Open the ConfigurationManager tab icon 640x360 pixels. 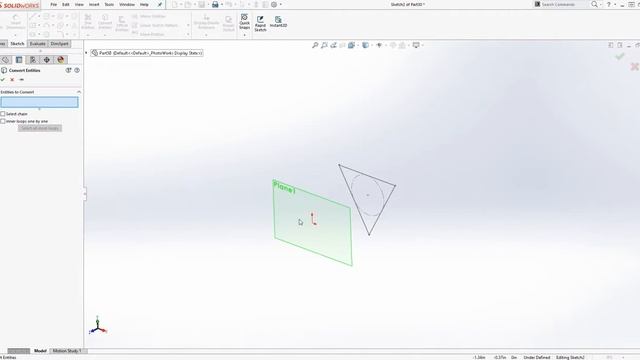point(33,60)
